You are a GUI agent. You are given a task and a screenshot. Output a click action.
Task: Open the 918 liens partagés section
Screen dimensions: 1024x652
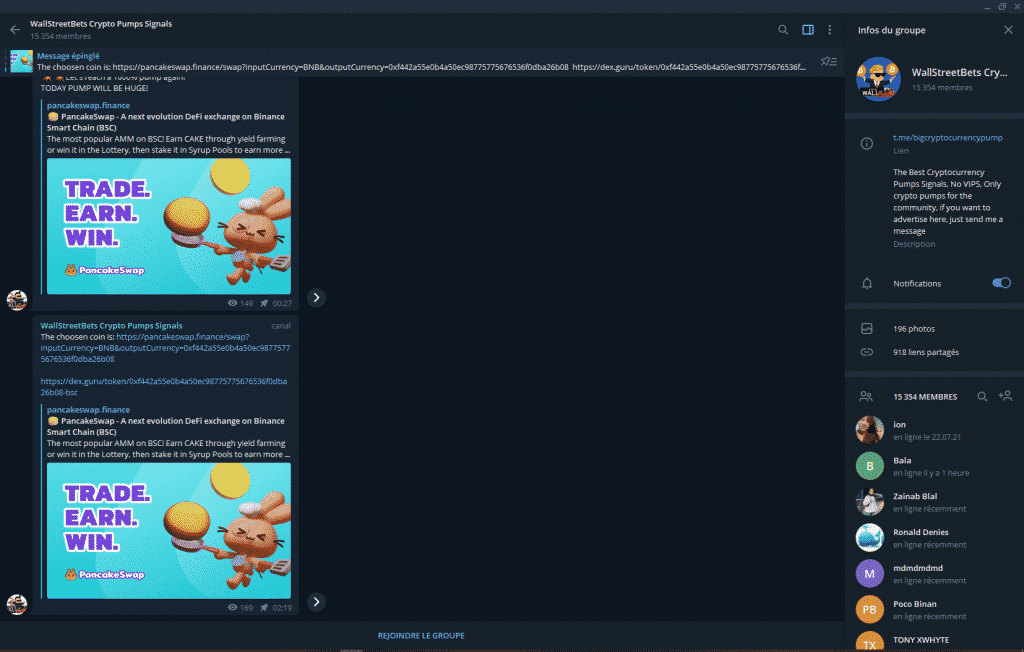click(926, 352)
